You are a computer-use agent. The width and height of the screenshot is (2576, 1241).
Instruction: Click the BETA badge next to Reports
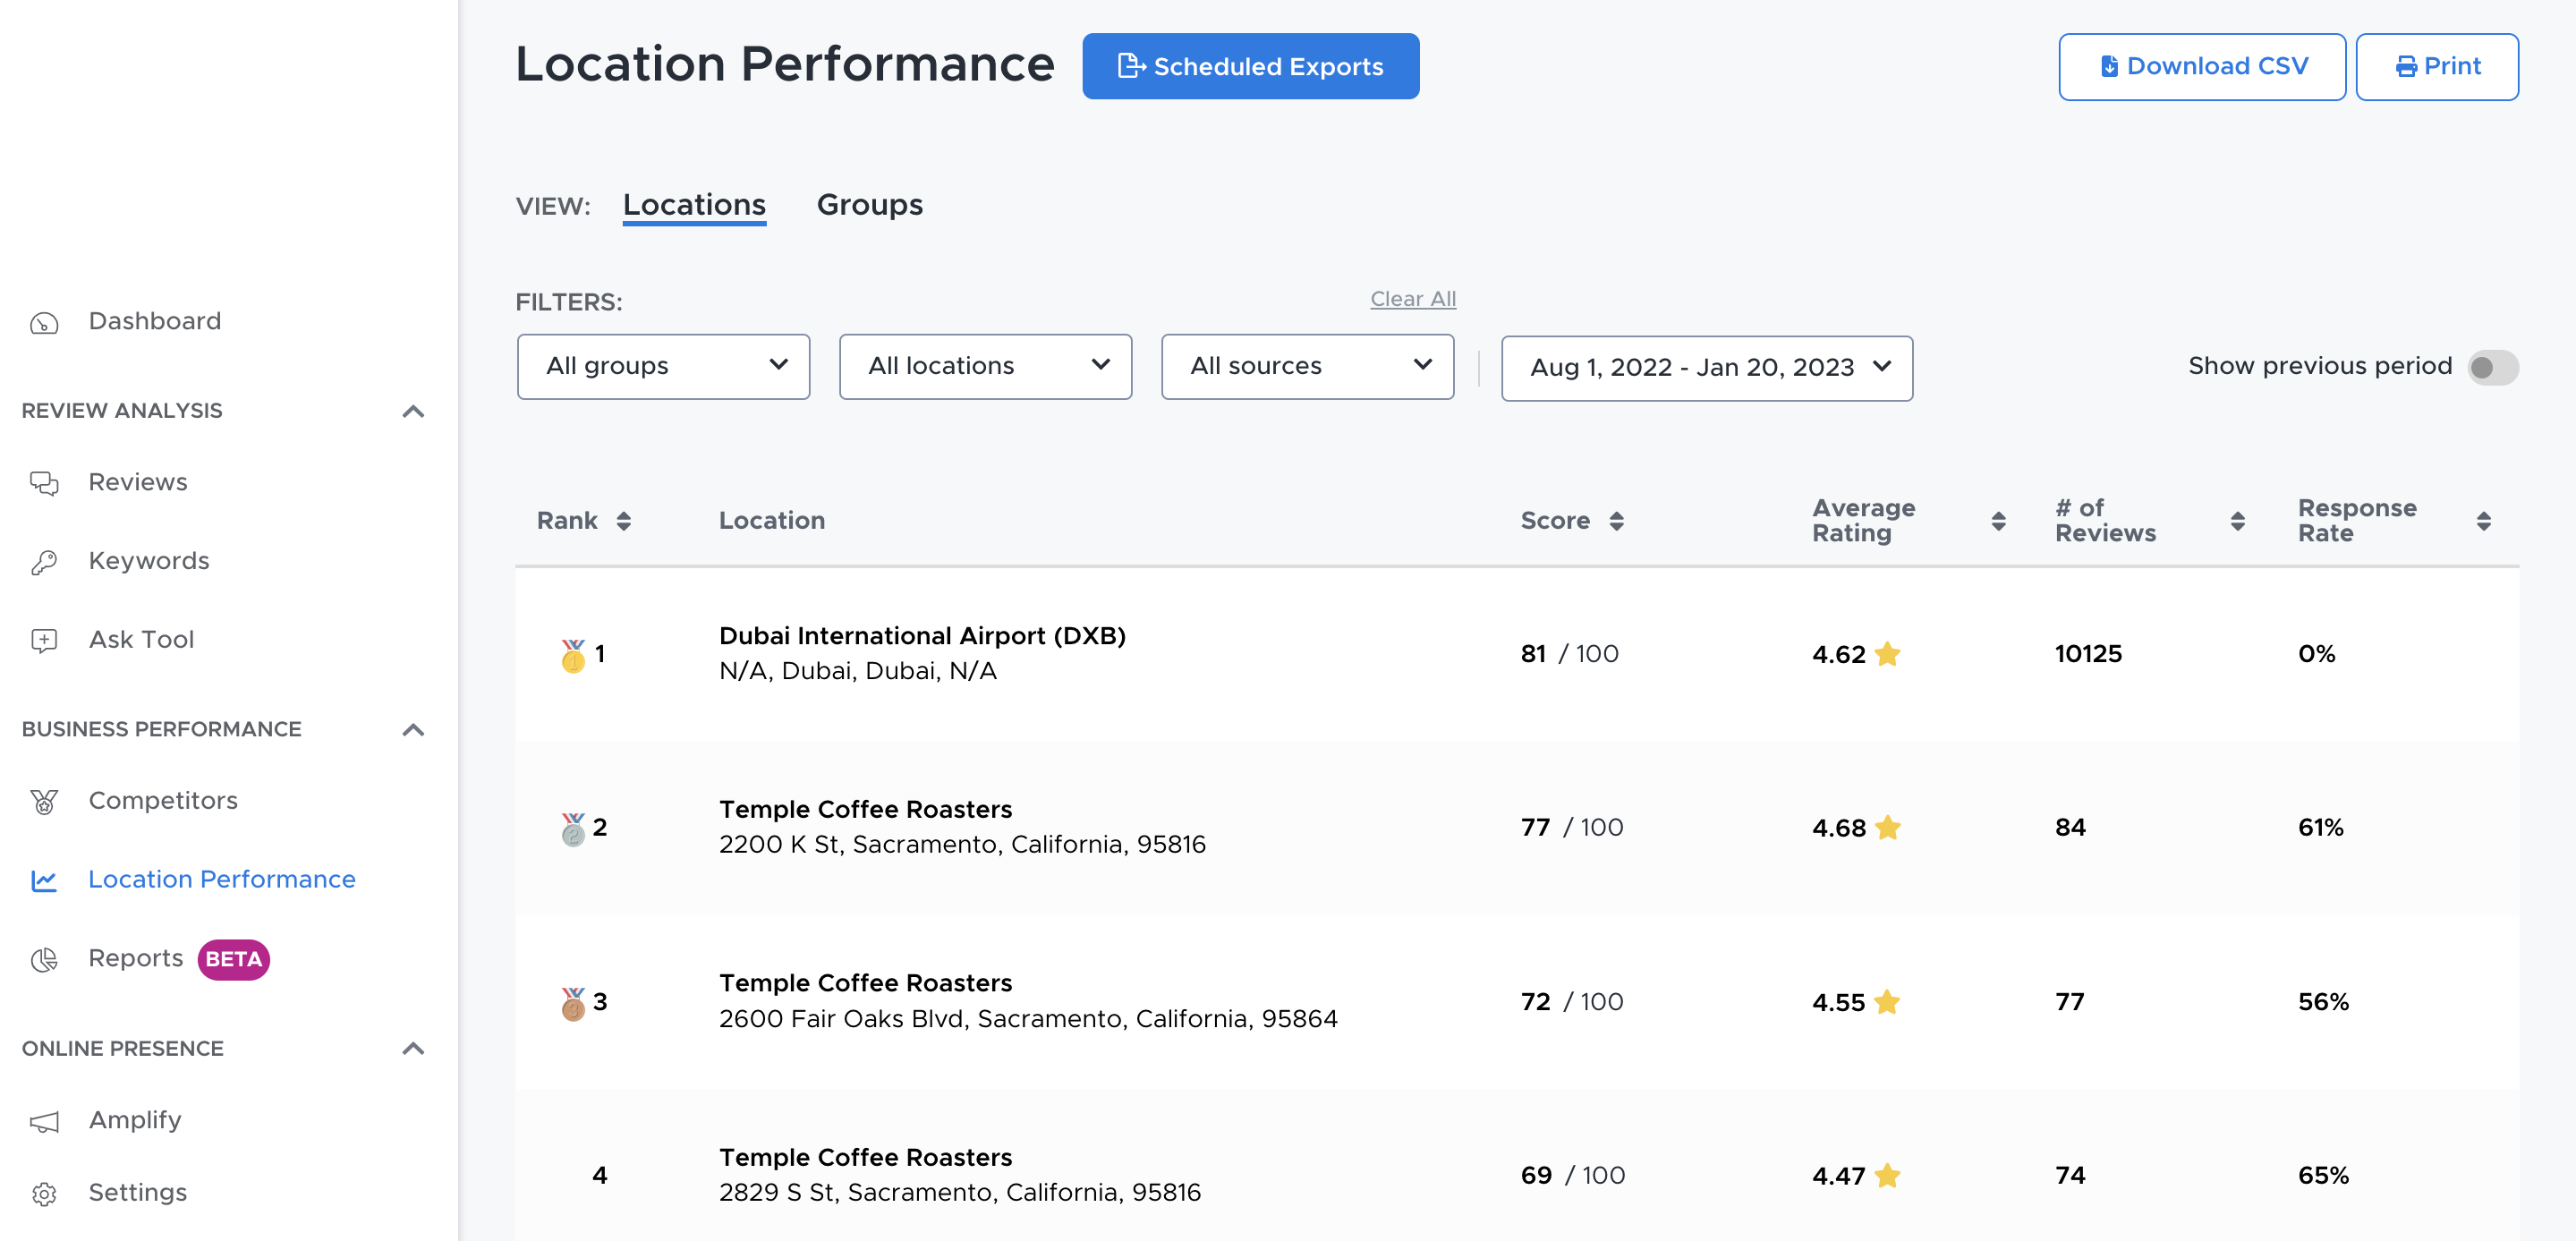[x=233, y=959]
